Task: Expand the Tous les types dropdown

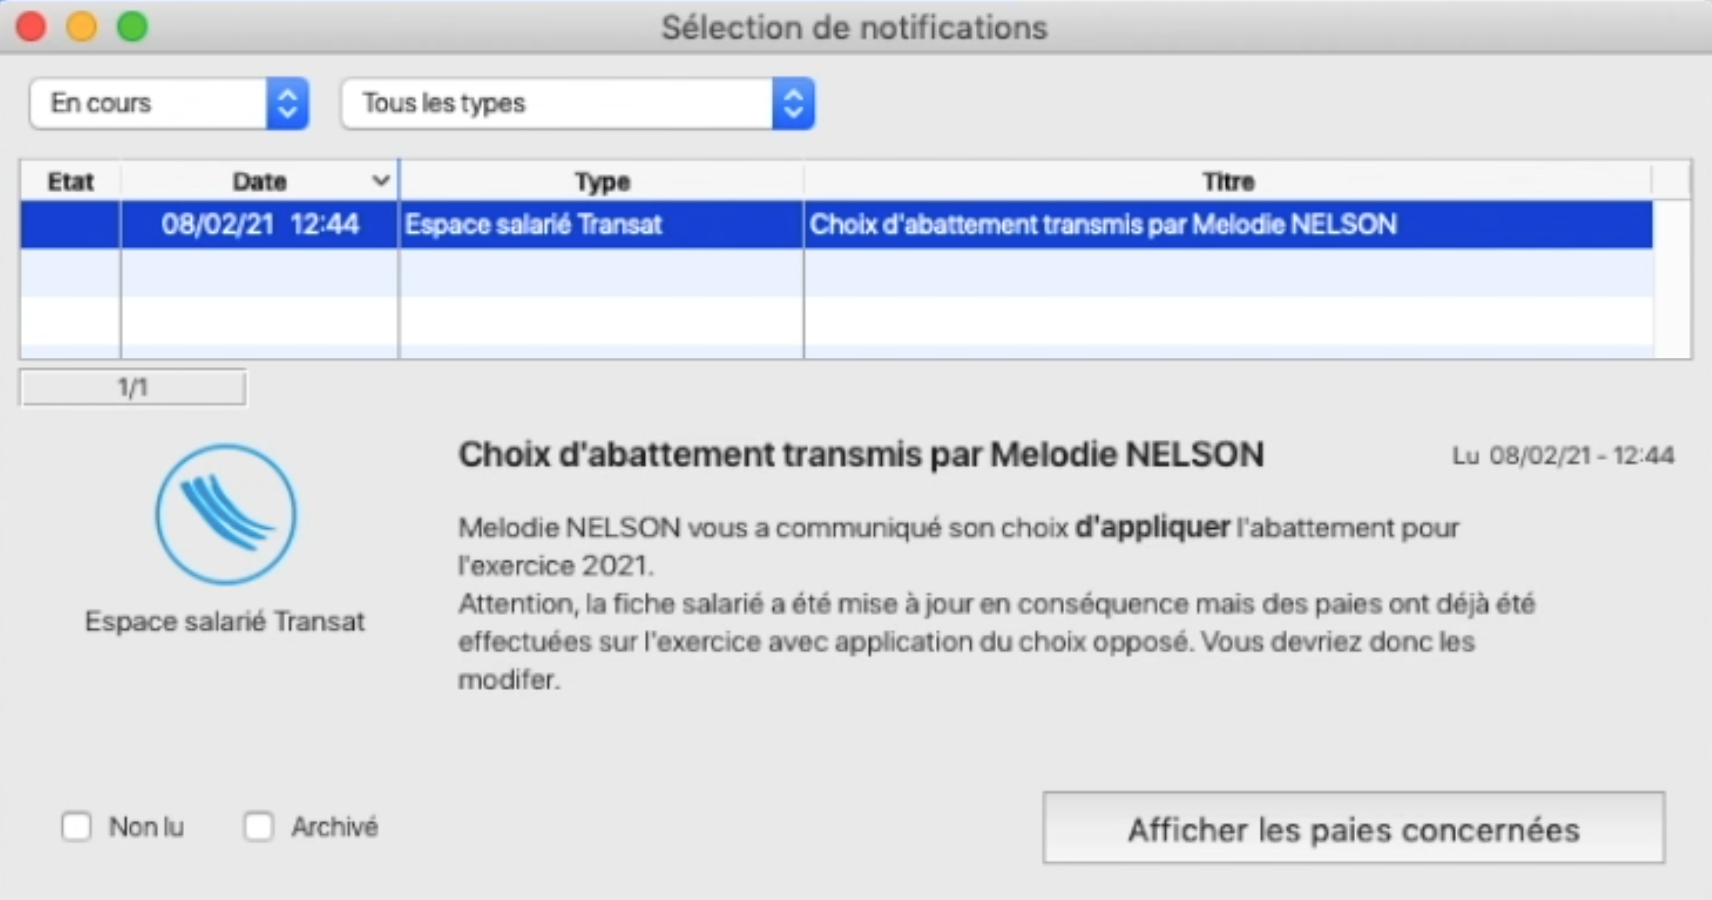Action: (578, 104)
